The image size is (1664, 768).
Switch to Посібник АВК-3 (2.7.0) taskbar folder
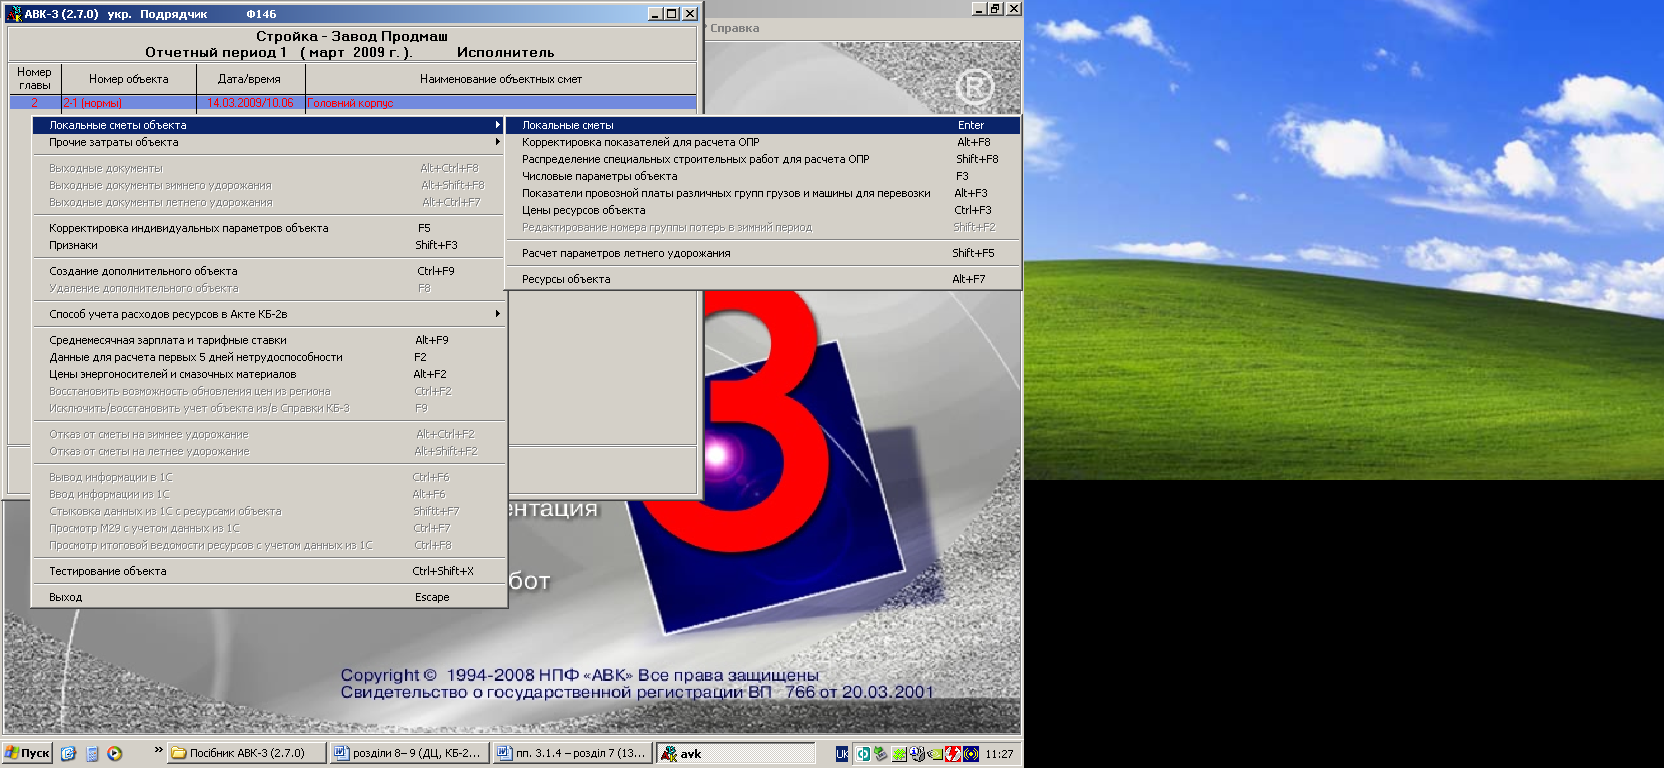[x=246, y=753]
